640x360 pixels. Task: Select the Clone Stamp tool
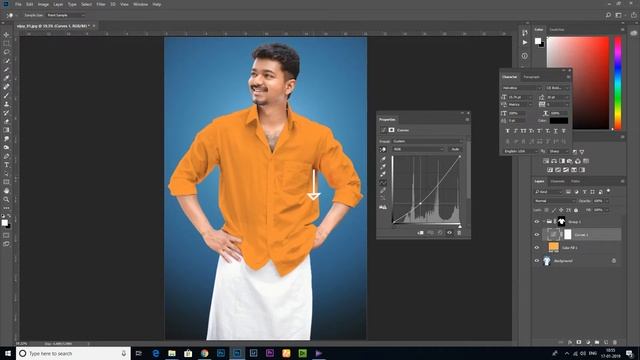[x=6, y=104]
